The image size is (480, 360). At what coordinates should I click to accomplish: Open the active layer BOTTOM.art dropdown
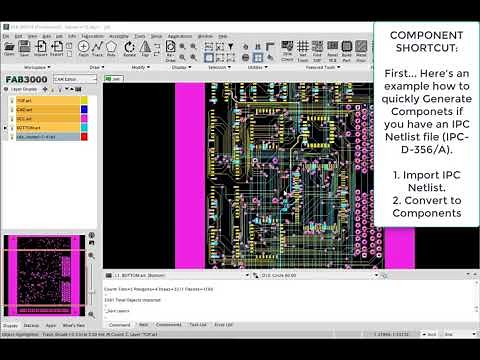[x=247, y=275]
